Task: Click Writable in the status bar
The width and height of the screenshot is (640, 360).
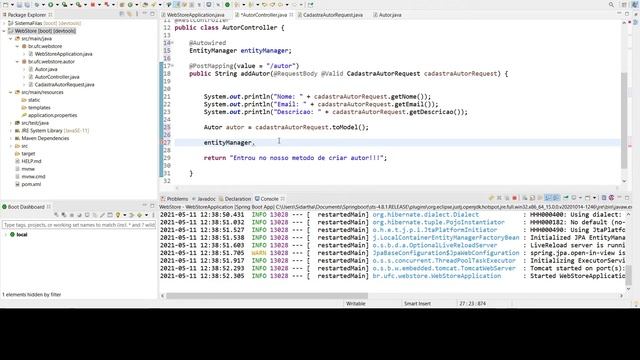Action: coord(356,303)
